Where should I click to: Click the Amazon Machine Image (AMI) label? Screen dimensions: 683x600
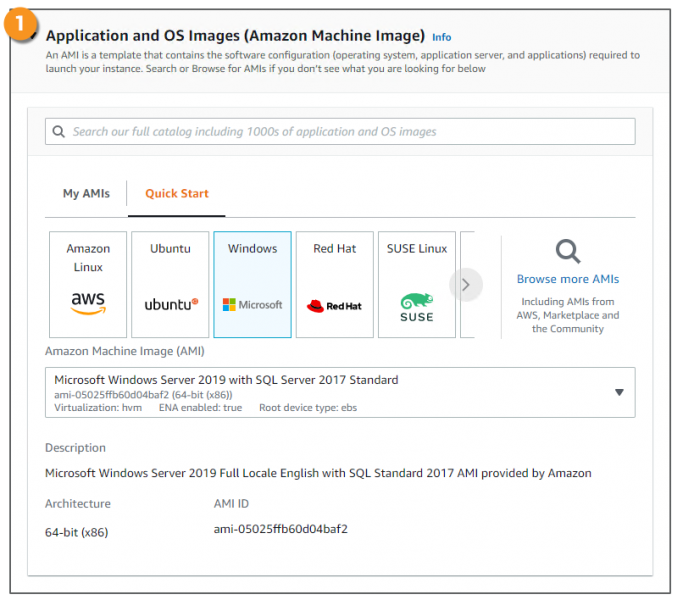(x=125, y=351)
